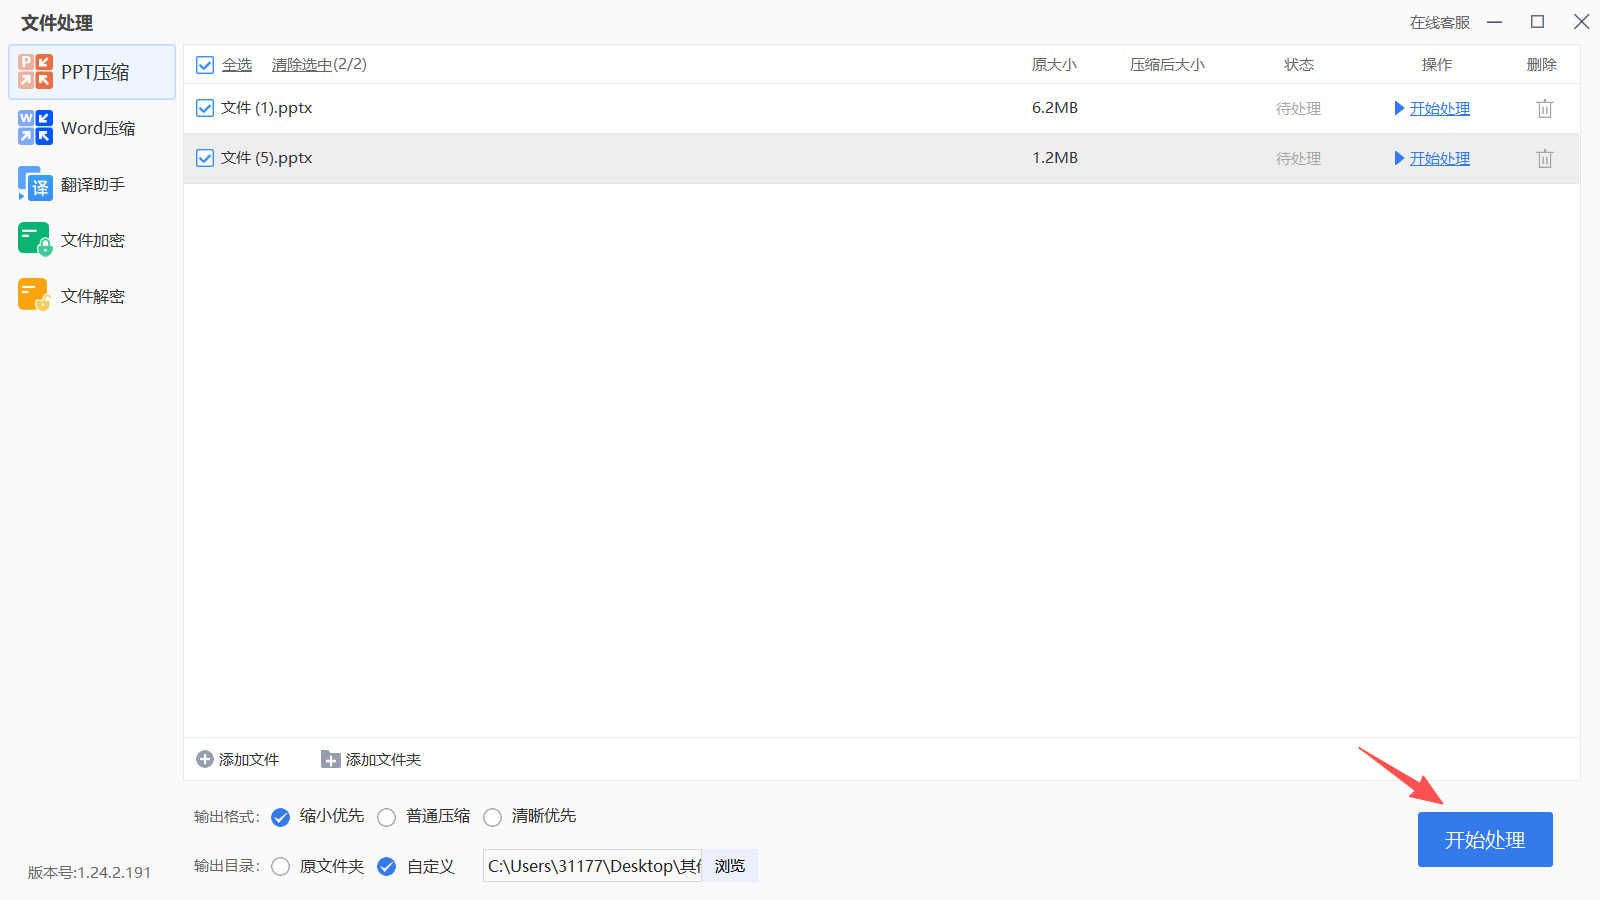Image resolution: width=1600 pixels, height=900 pixels.
Task: Uncheck the 文件 (5).pptx checkbox
Action: 205,158
